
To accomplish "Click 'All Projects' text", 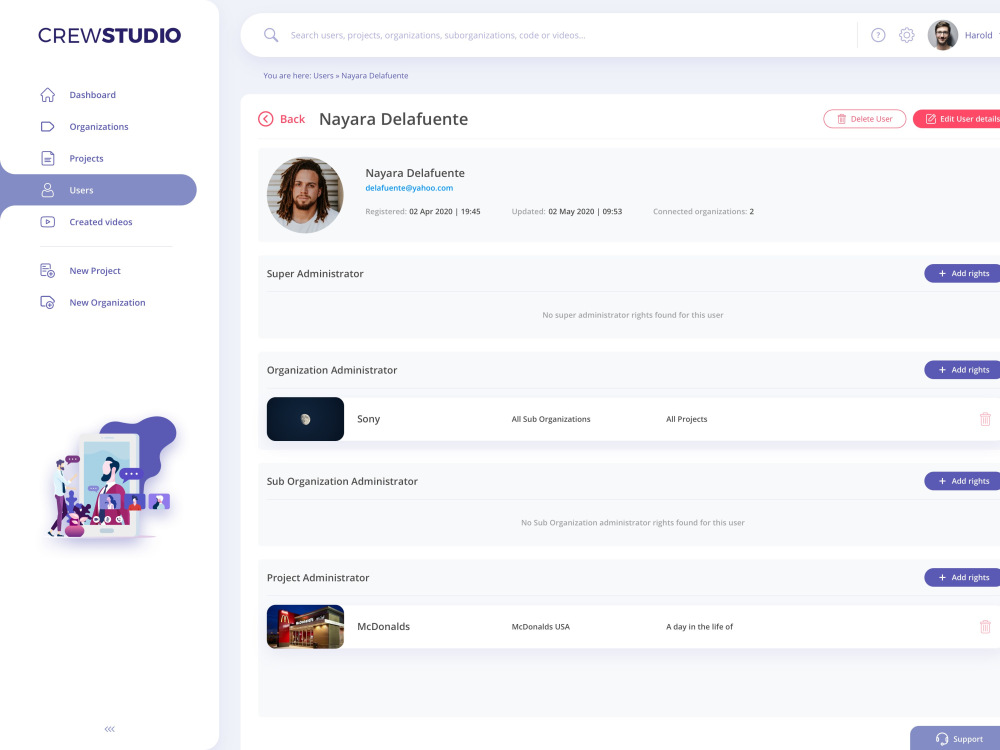I will pos(687,419).
